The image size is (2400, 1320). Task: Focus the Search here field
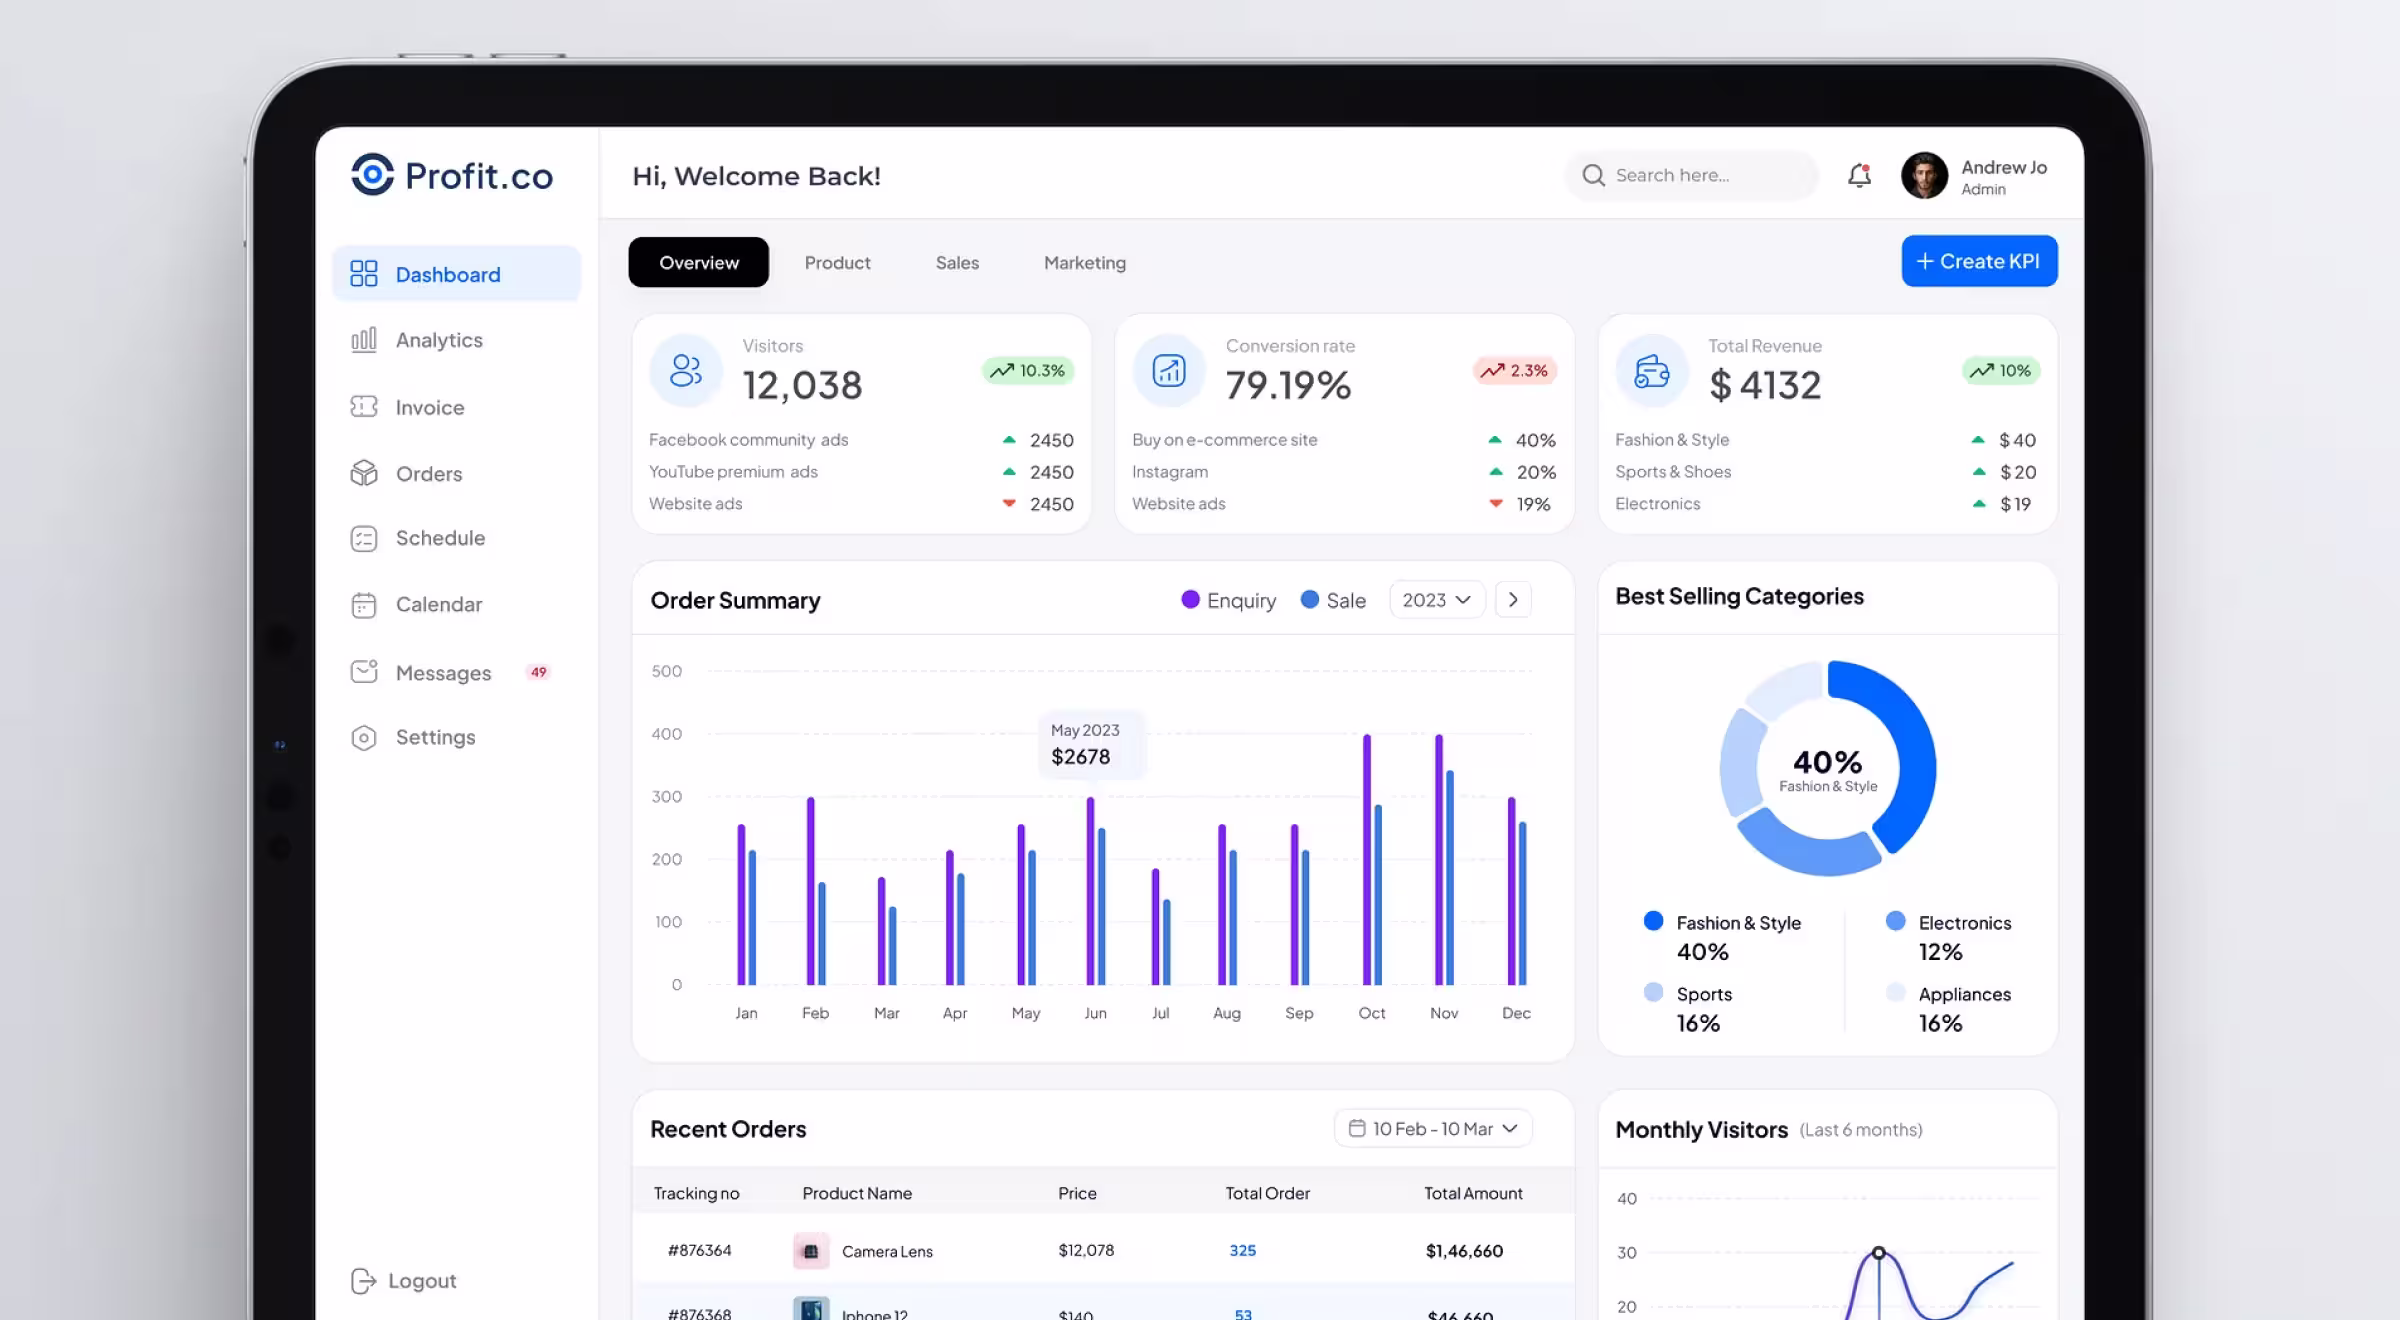click(x=1691, y=175)
